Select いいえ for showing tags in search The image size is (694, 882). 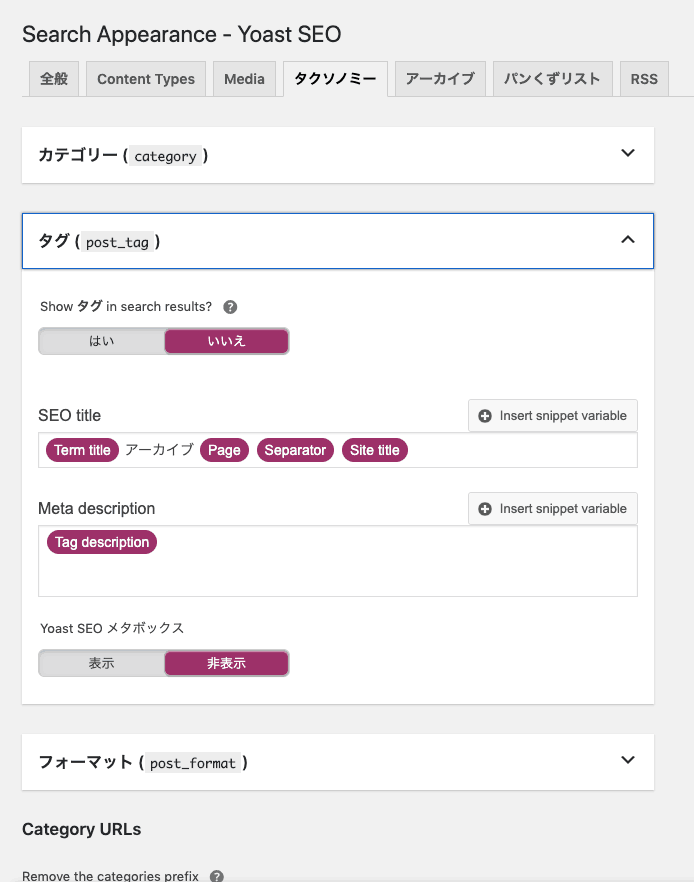(226, 341)
